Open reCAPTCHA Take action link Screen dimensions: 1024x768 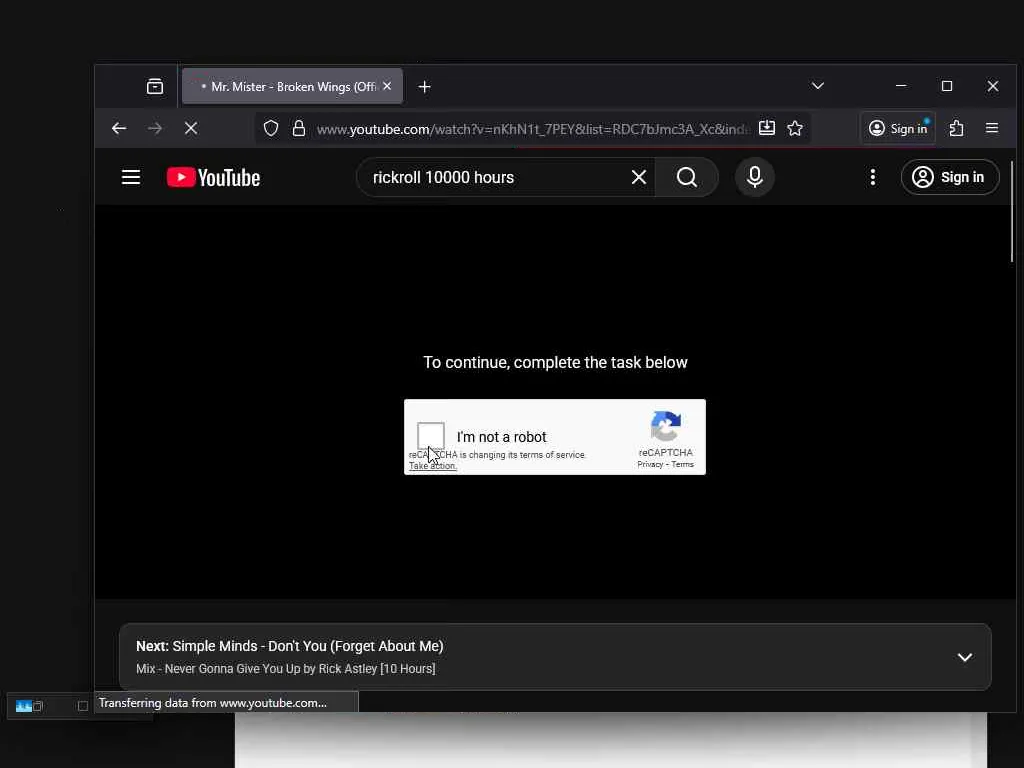click(432, 466)
